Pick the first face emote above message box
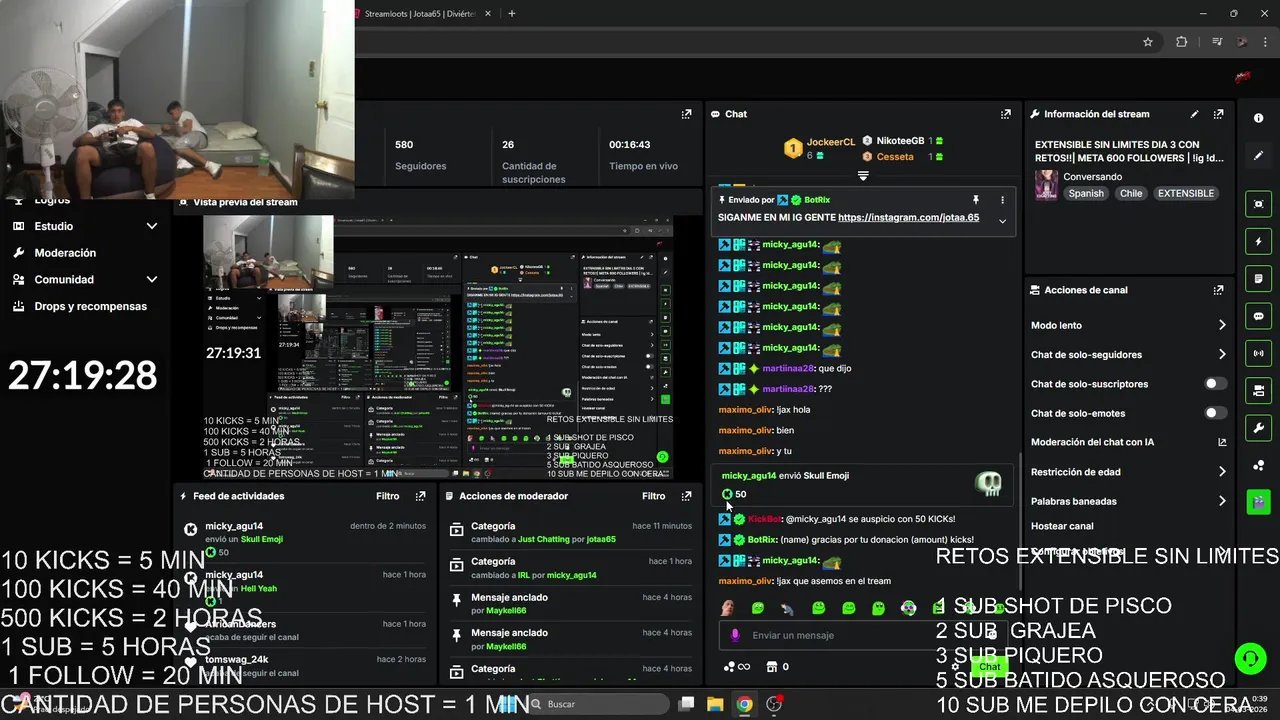 coord(728,608)
